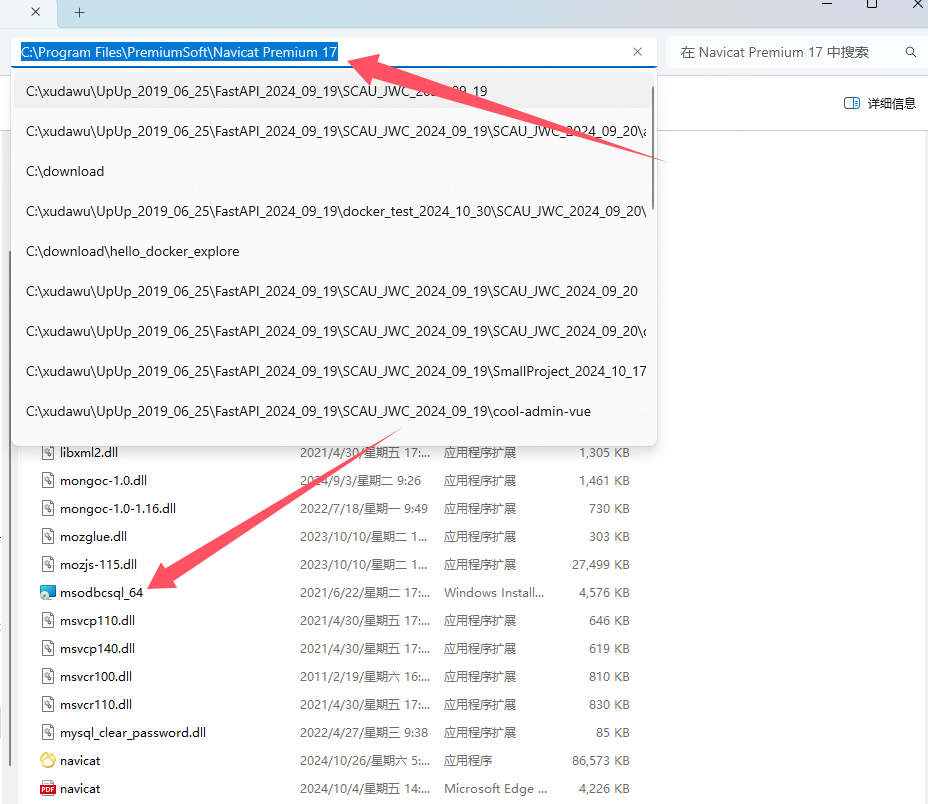Click the address suggestions list scrollbar
The height and width of the screenshot is (804, 928).
(x=653, y=148)
